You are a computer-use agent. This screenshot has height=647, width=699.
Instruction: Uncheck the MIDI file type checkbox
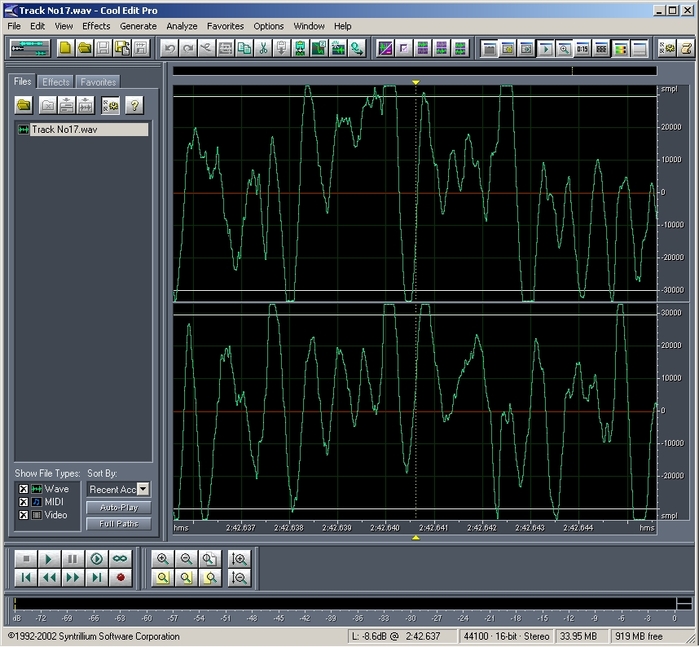[24, 502]
